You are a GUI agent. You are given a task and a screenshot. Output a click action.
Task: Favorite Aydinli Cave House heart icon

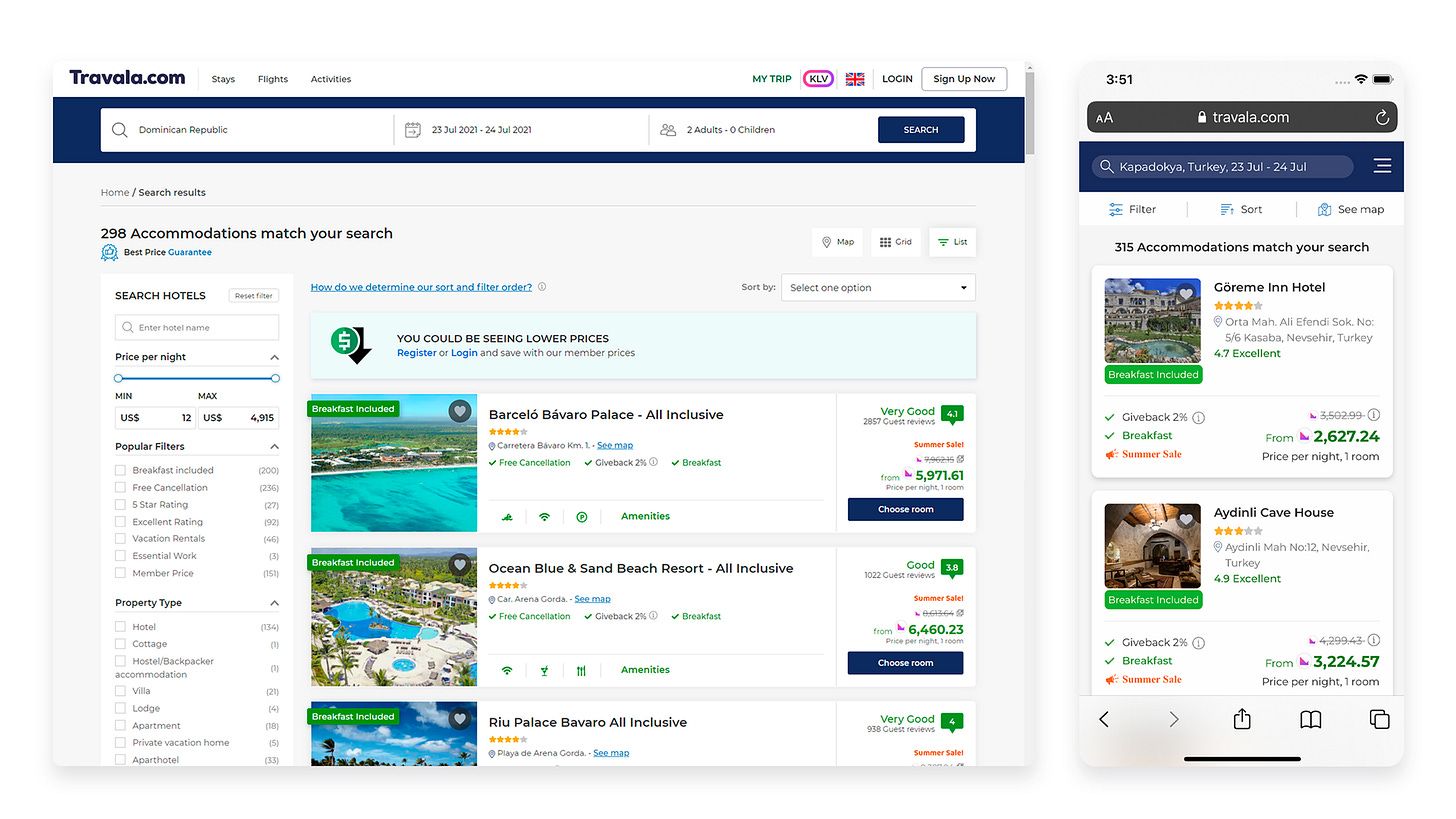pyautogui.click(x=1186, y=519)
